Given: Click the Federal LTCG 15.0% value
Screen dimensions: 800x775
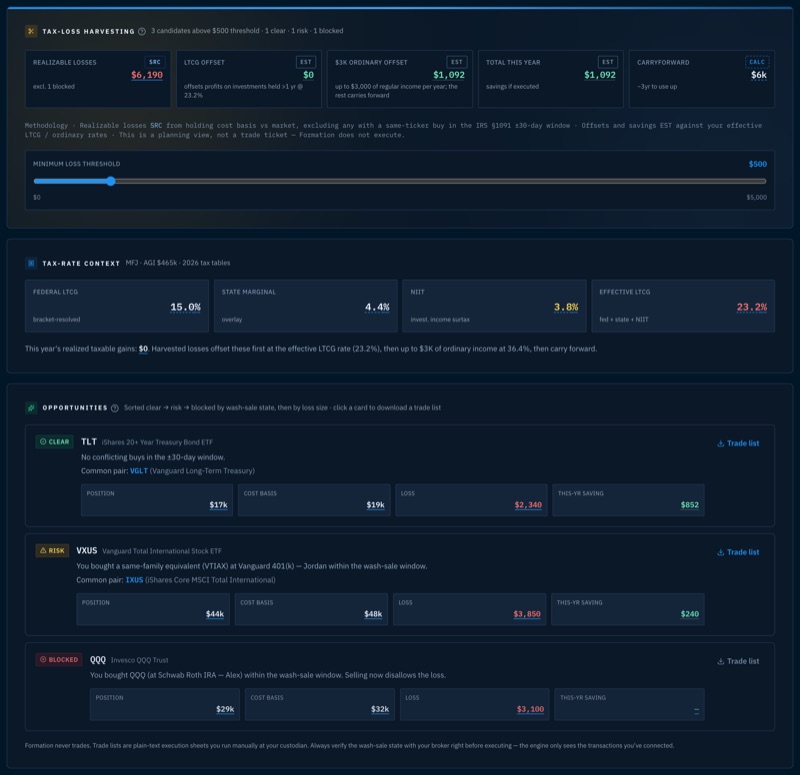Looking at the screenshot, I should (x=185, y=307).
